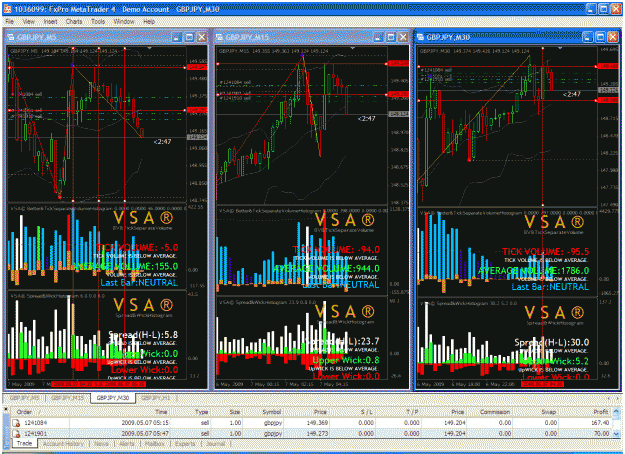The image size is (625, 454).
Task: Open the Journal tab
Action: click(x=216, y=444)
